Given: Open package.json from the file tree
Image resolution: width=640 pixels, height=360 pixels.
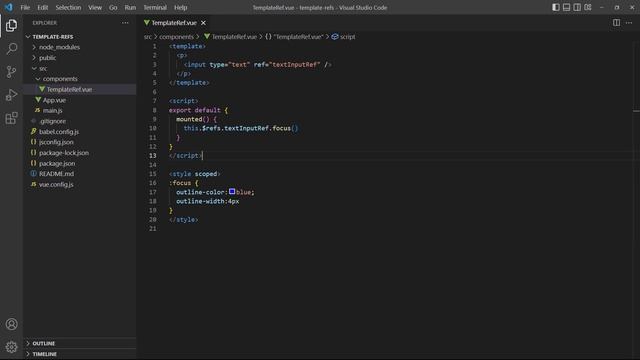Looking at the screenshot, I should coord(80,163).
